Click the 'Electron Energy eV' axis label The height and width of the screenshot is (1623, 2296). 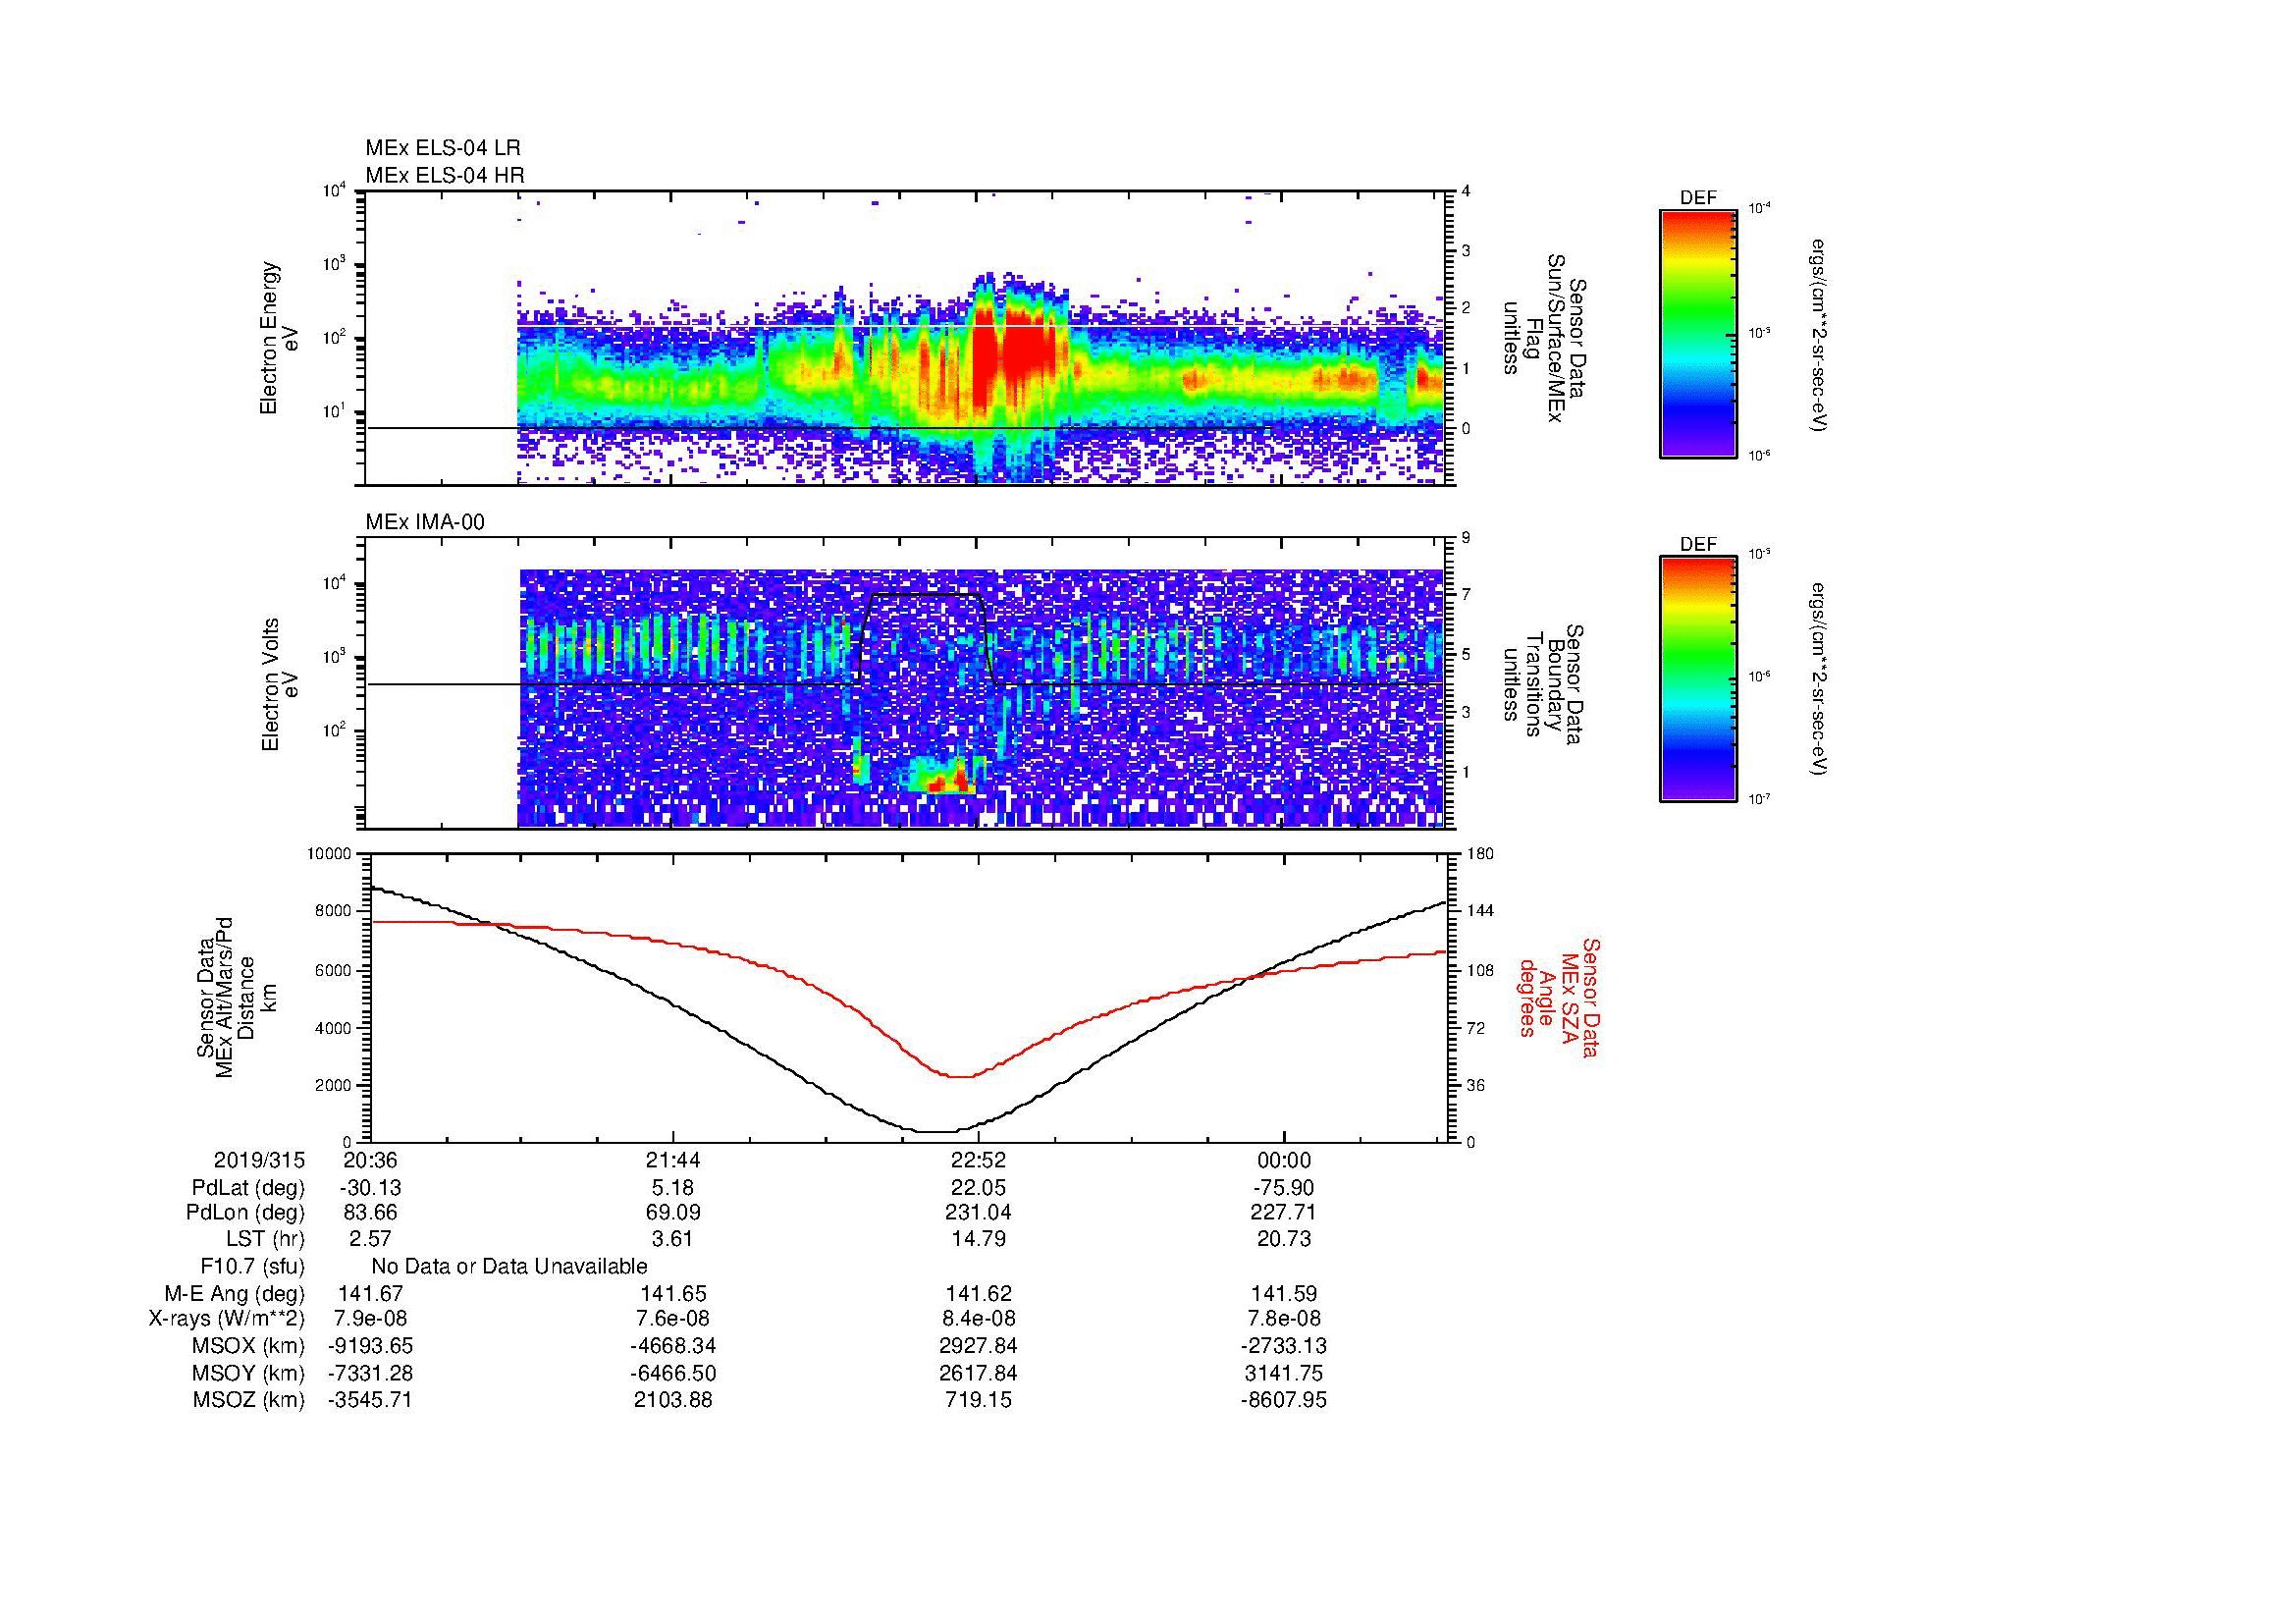point(279,338)
